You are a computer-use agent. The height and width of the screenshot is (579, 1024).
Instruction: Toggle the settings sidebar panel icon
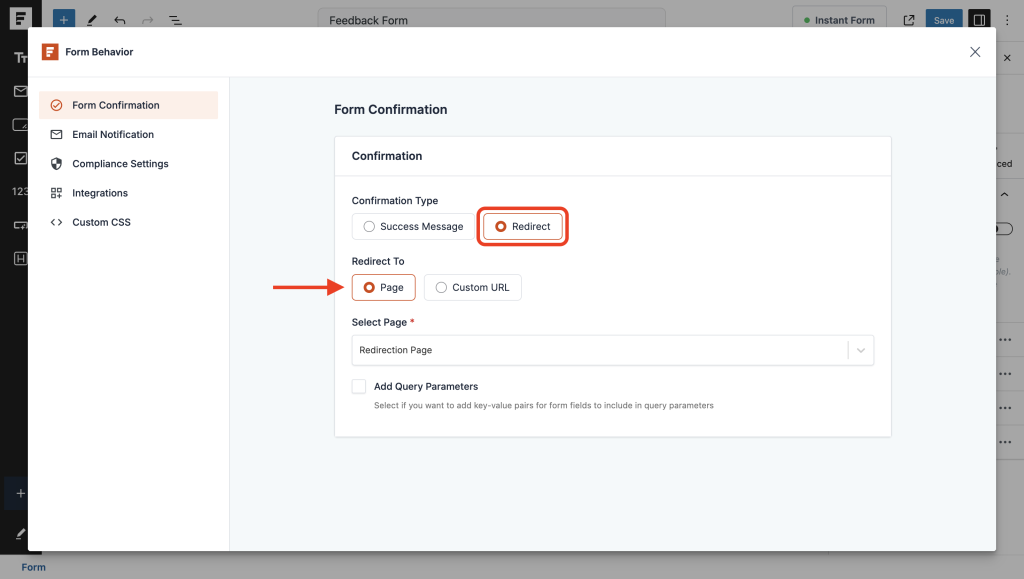tap(978, 19)
